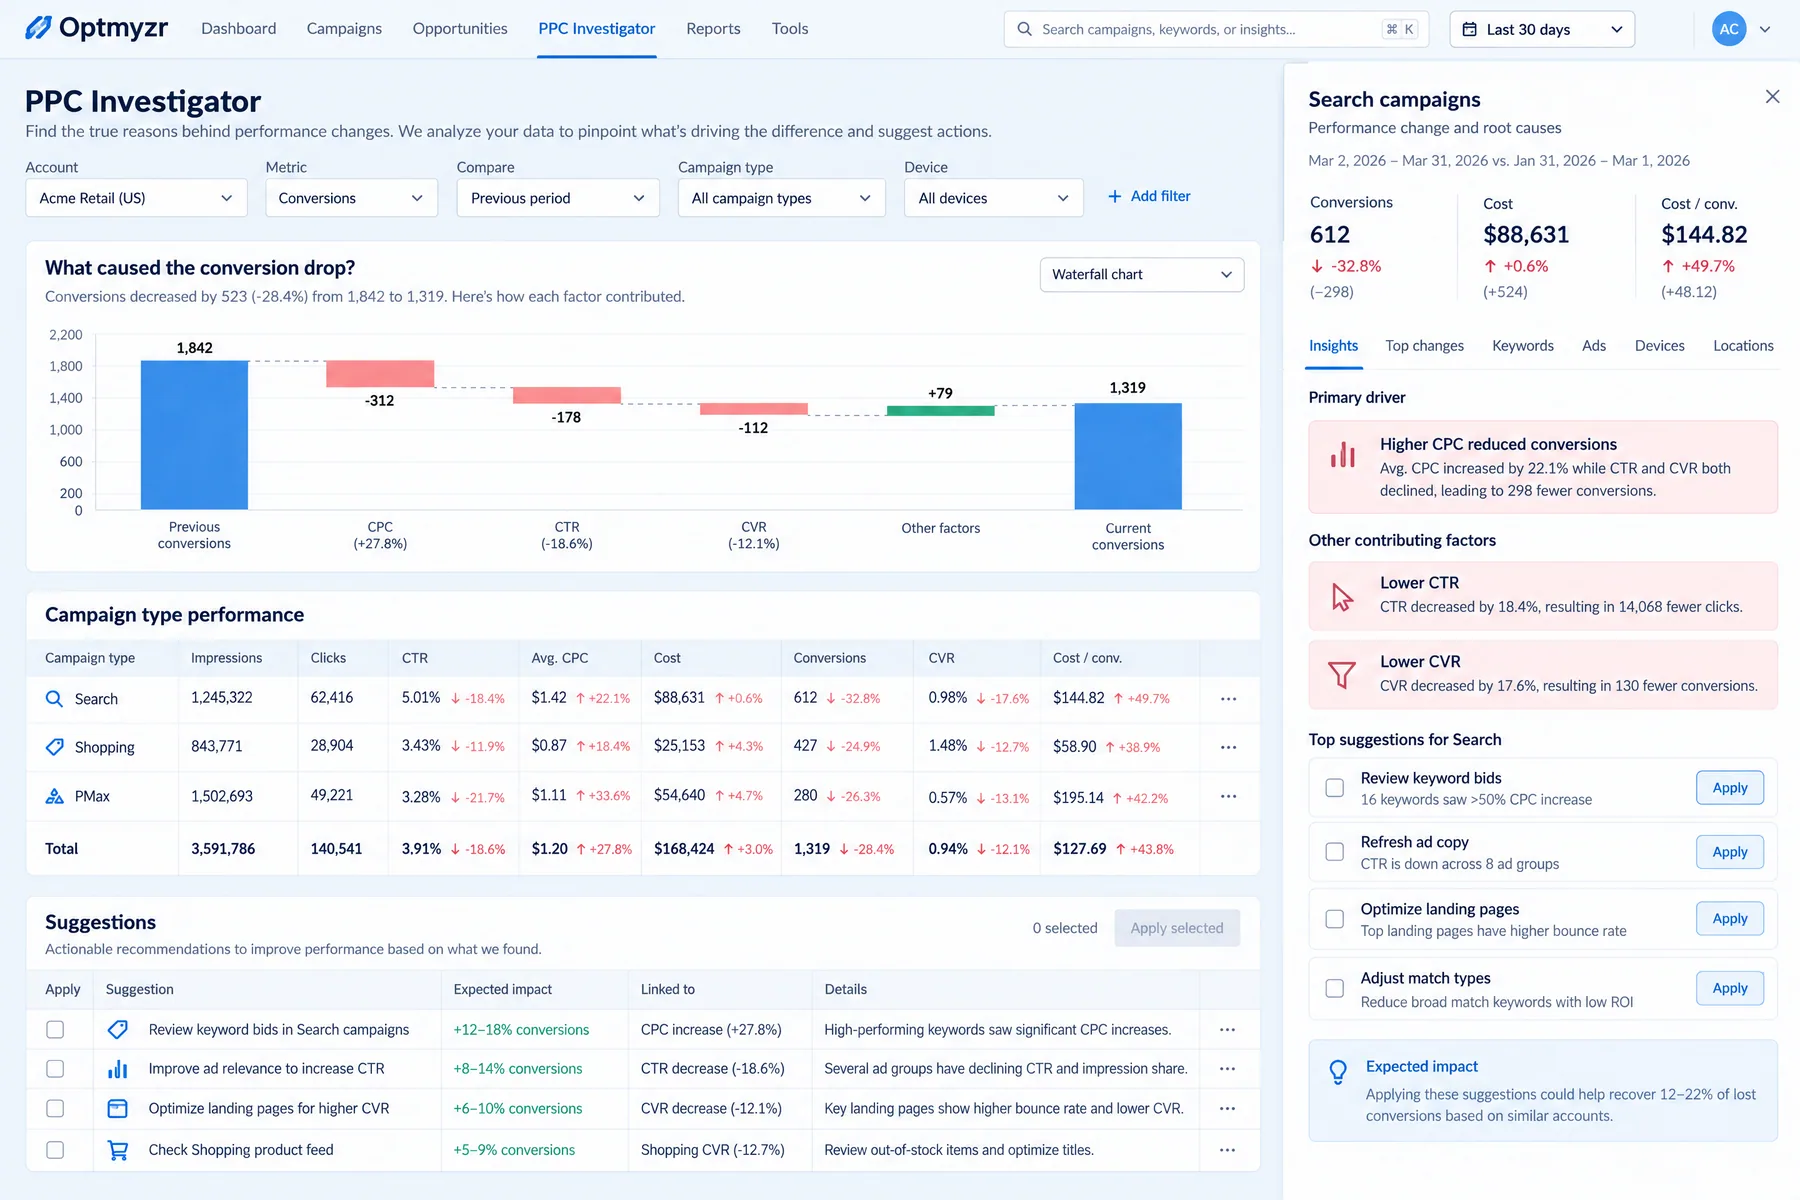Open more menu for Improve ad relevance suggestion
The height and width of the screenshot is (1200, 1800).
[1227, 1068]
